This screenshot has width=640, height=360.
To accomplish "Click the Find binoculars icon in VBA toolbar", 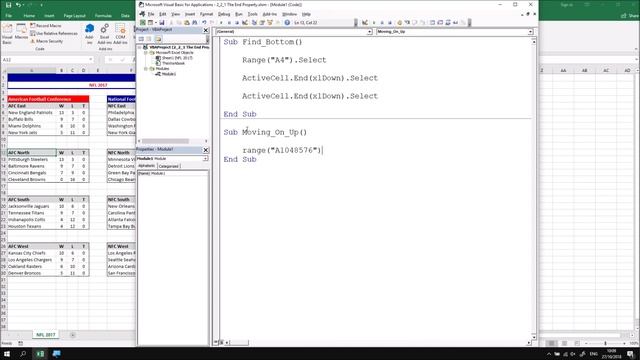I will tap(195, 22).
